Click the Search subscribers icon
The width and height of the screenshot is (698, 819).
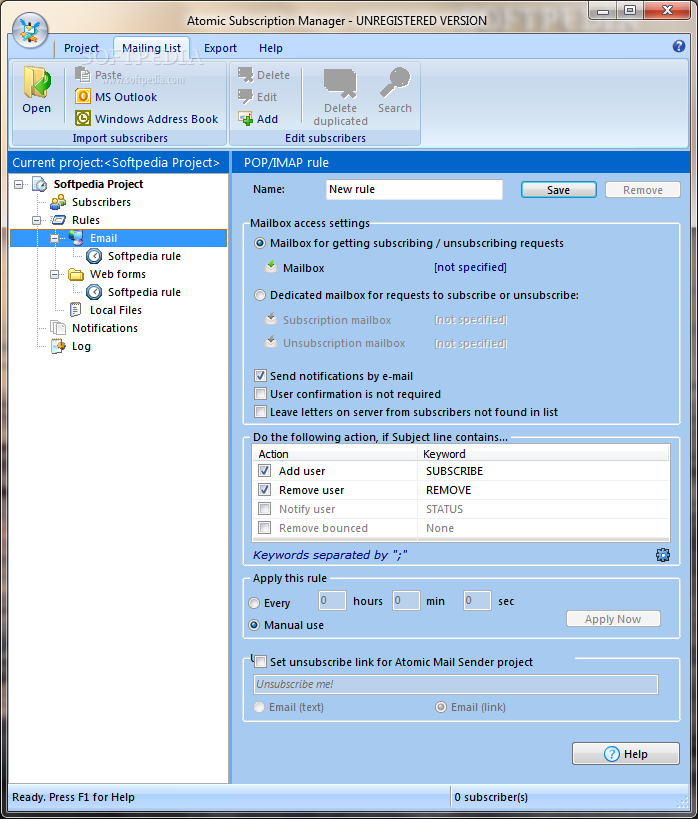(395, 82)
